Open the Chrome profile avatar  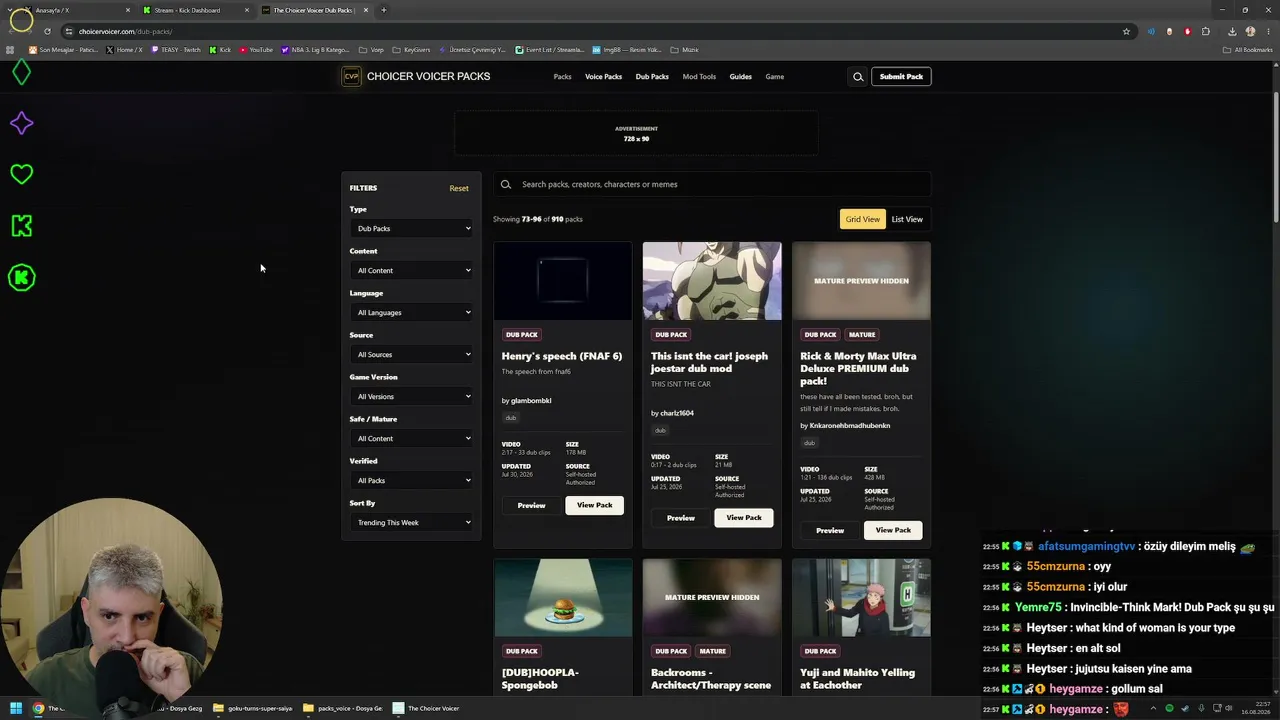(x=1250, y=31)
